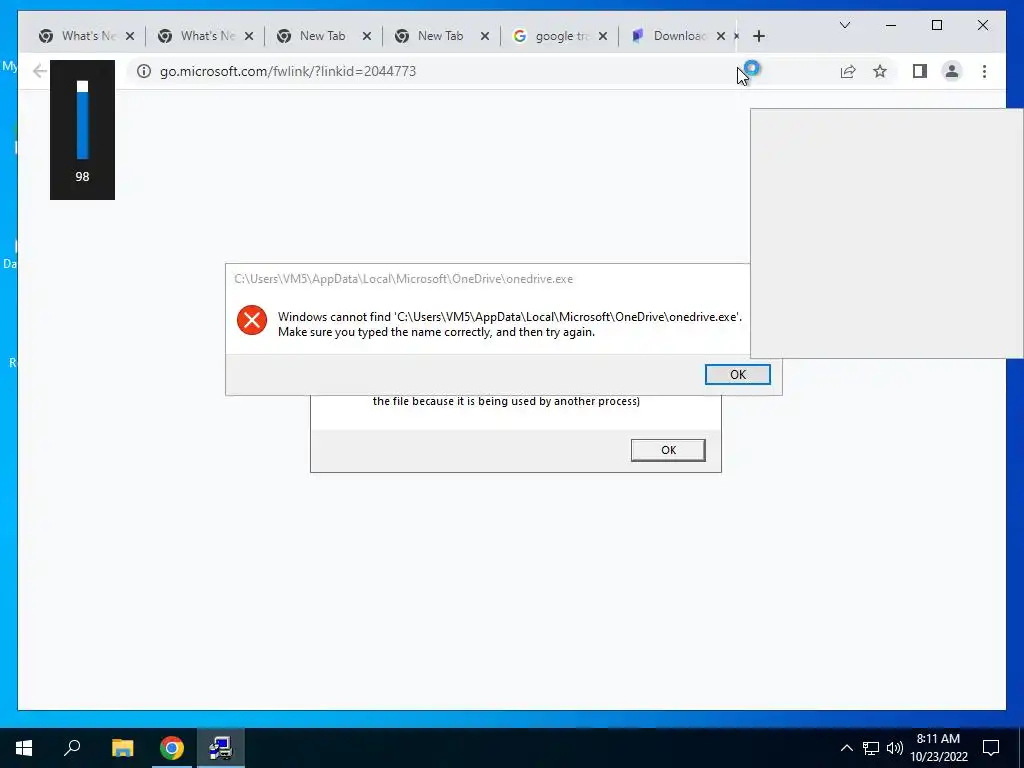Open the second New Tab tab
The width and height of the screenshot is (1024, 768).
(x=440, y=36)
